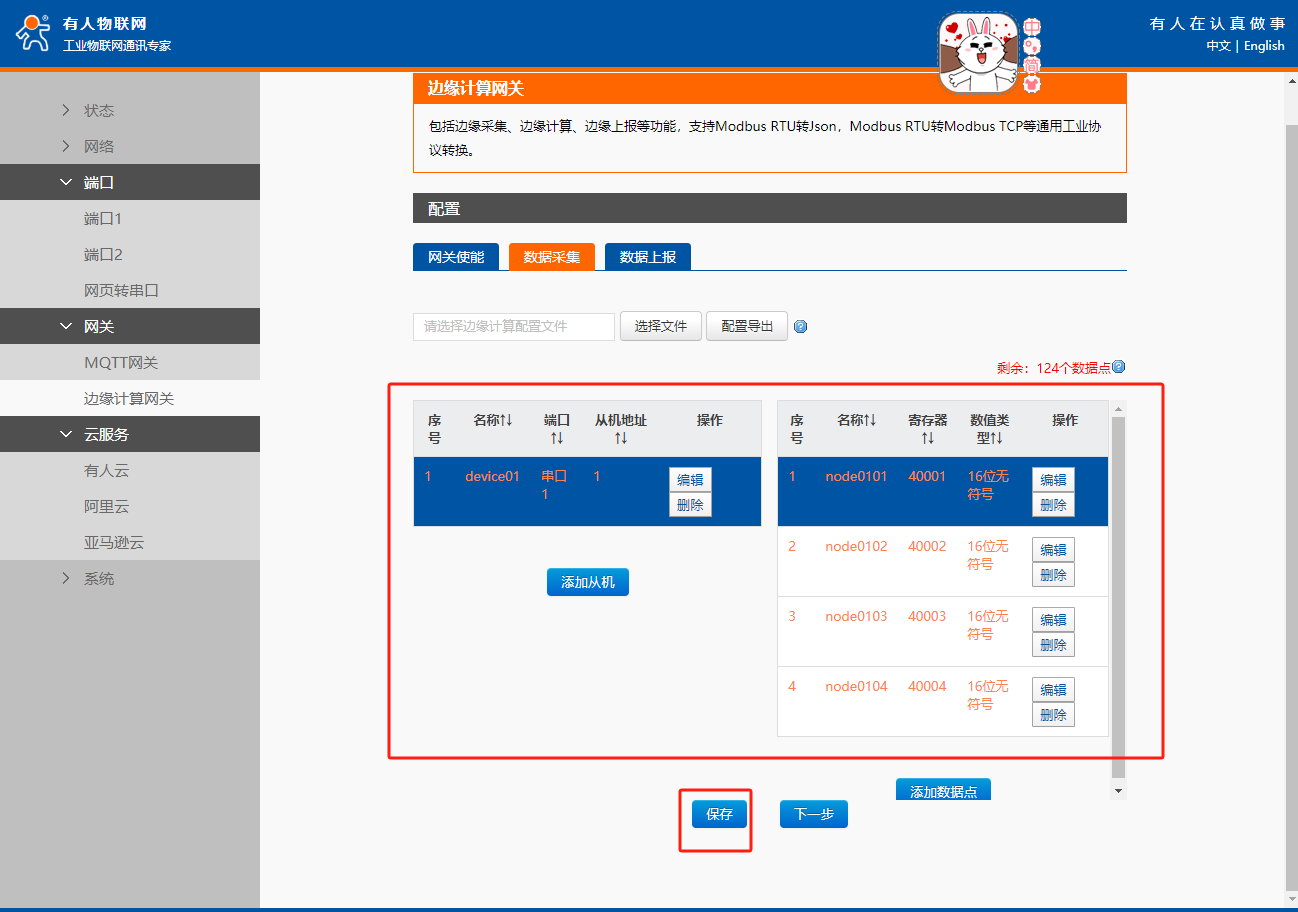The width and height of the screenshot is (1298, 912).
Task: Sort data points by 数值类型 column
Action: pyautogui.click(x=989, y=429)
